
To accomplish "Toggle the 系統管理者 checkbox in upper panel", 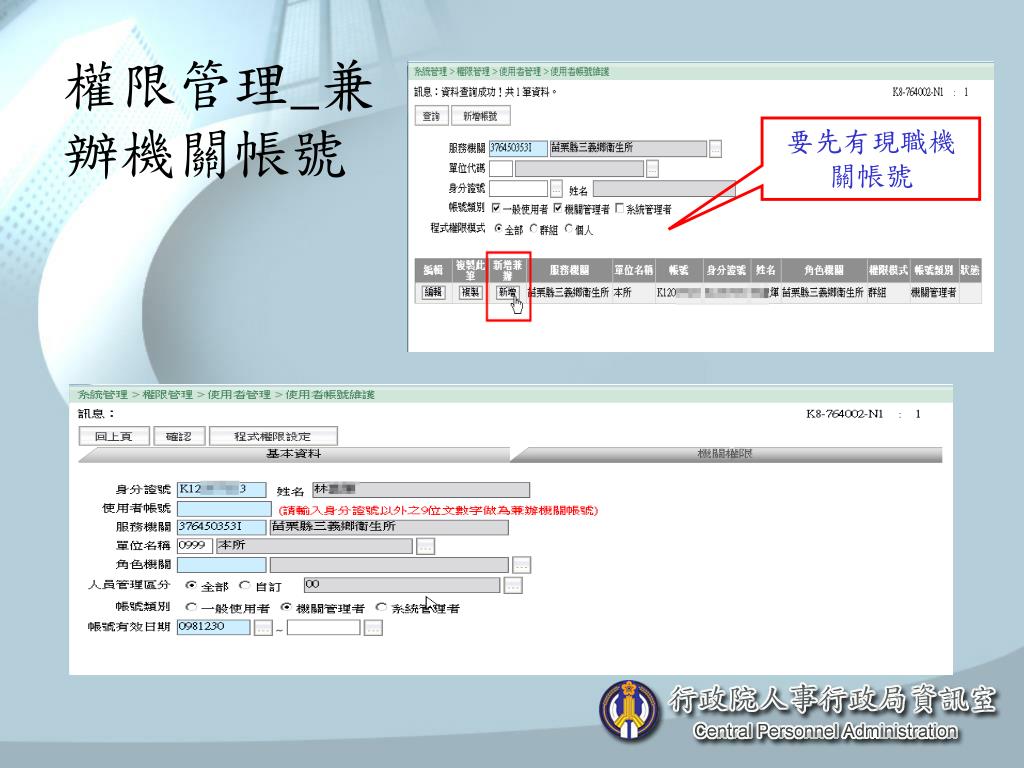I will pos(619,208).
